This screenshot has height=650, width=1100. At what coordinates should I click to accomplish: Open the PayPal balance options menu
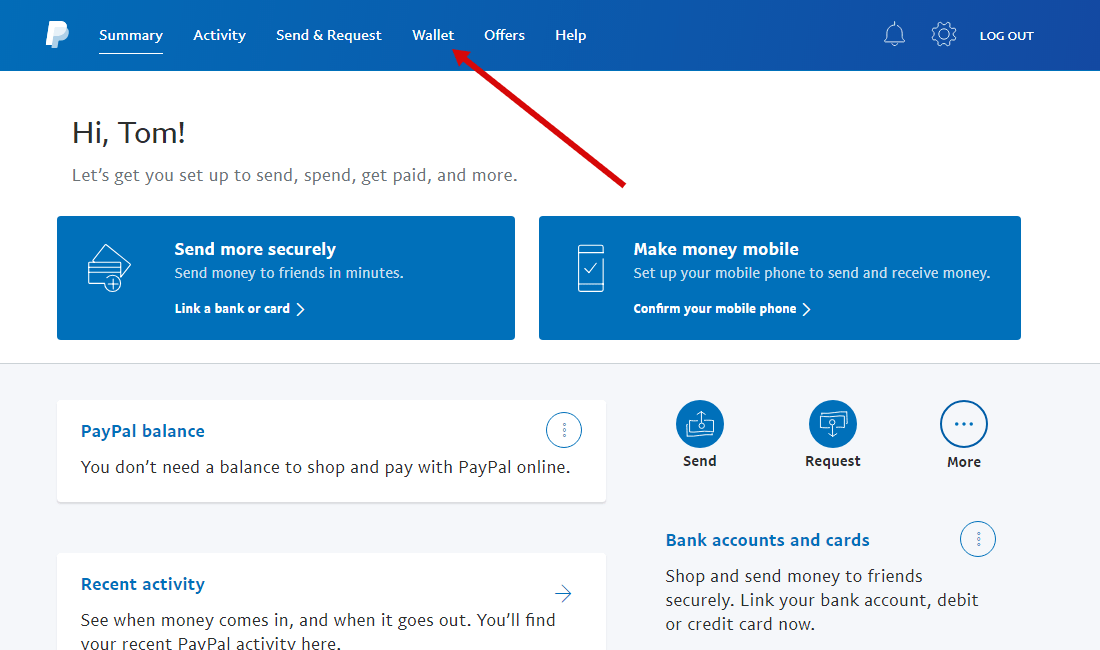click(563, 429)
